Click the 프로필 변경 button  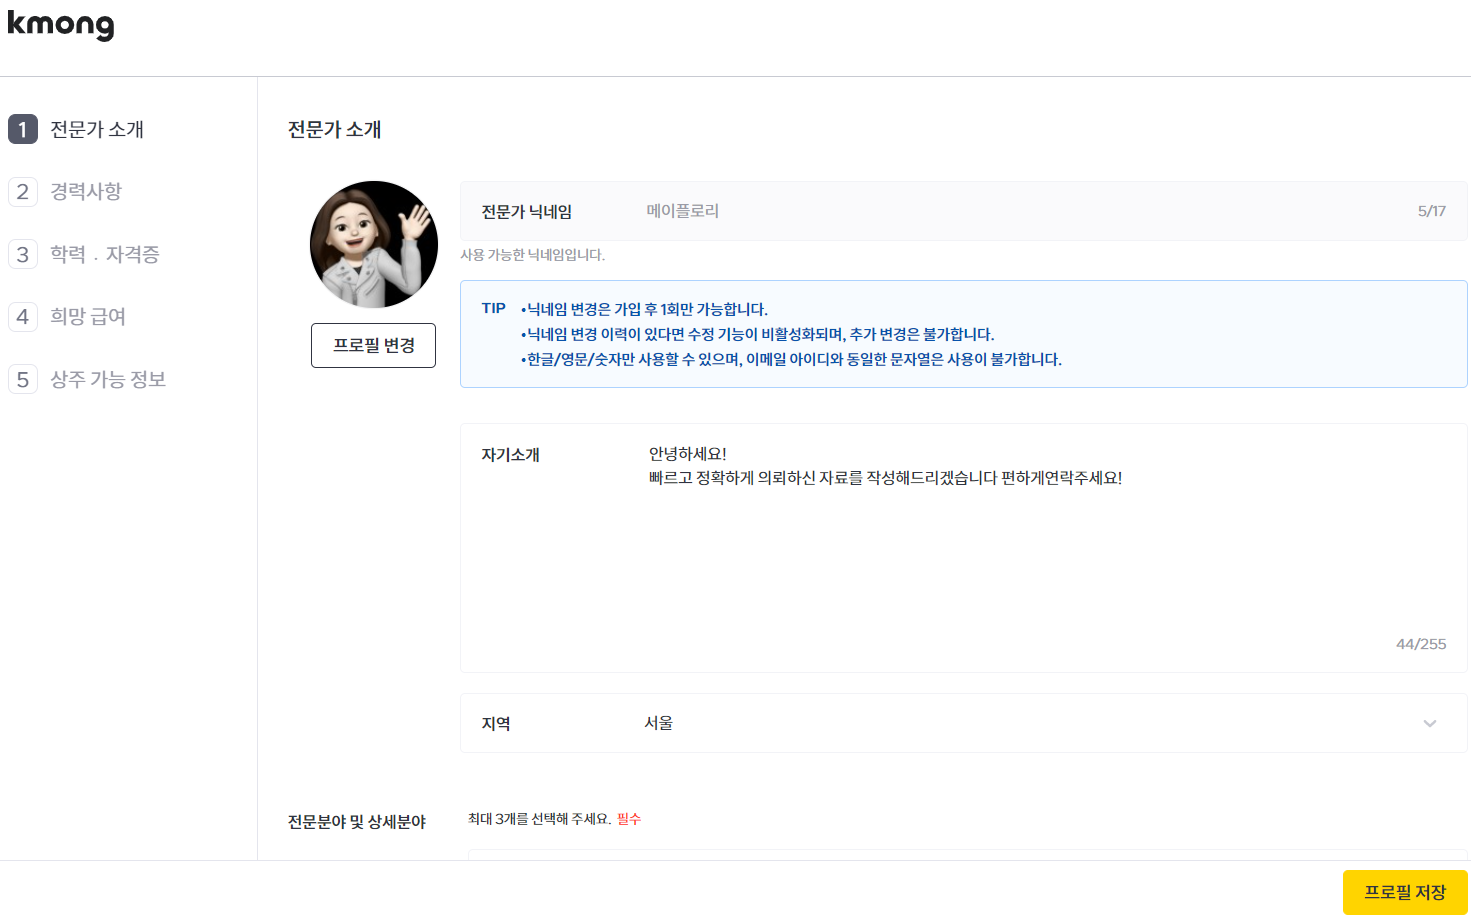pos(373,345)
